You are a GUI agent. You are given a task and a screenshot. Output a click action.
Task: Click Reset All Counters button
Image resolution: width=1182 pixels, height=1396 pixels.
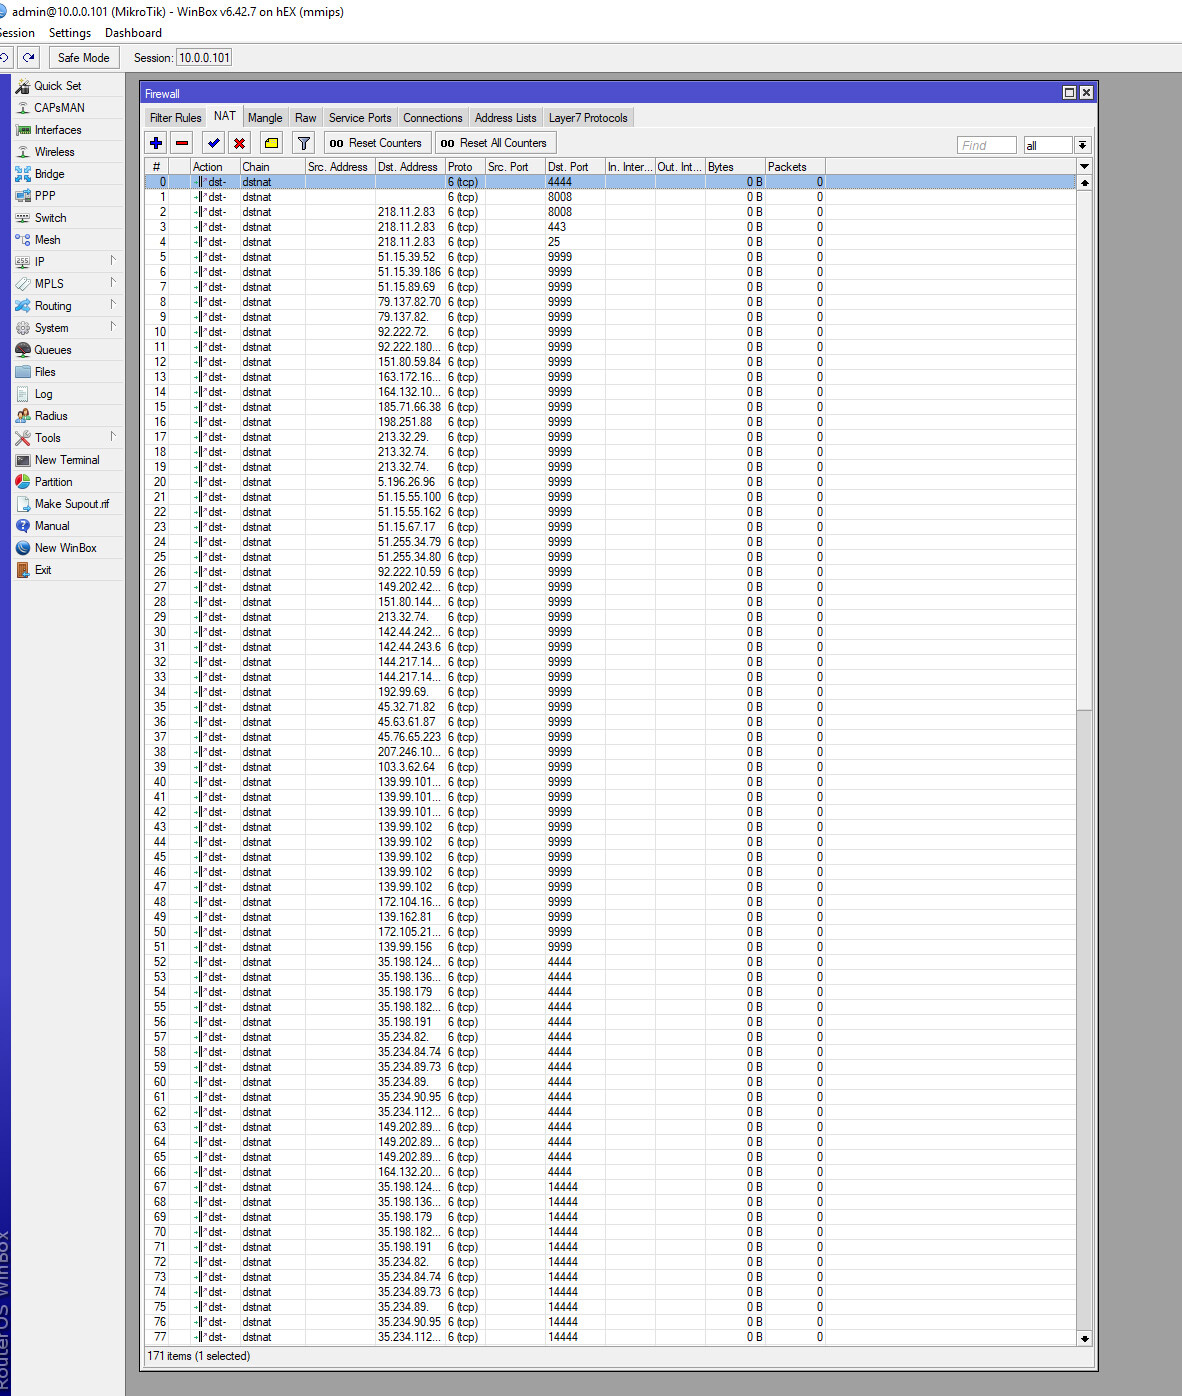pyautogui.click(x=495, y=143)
